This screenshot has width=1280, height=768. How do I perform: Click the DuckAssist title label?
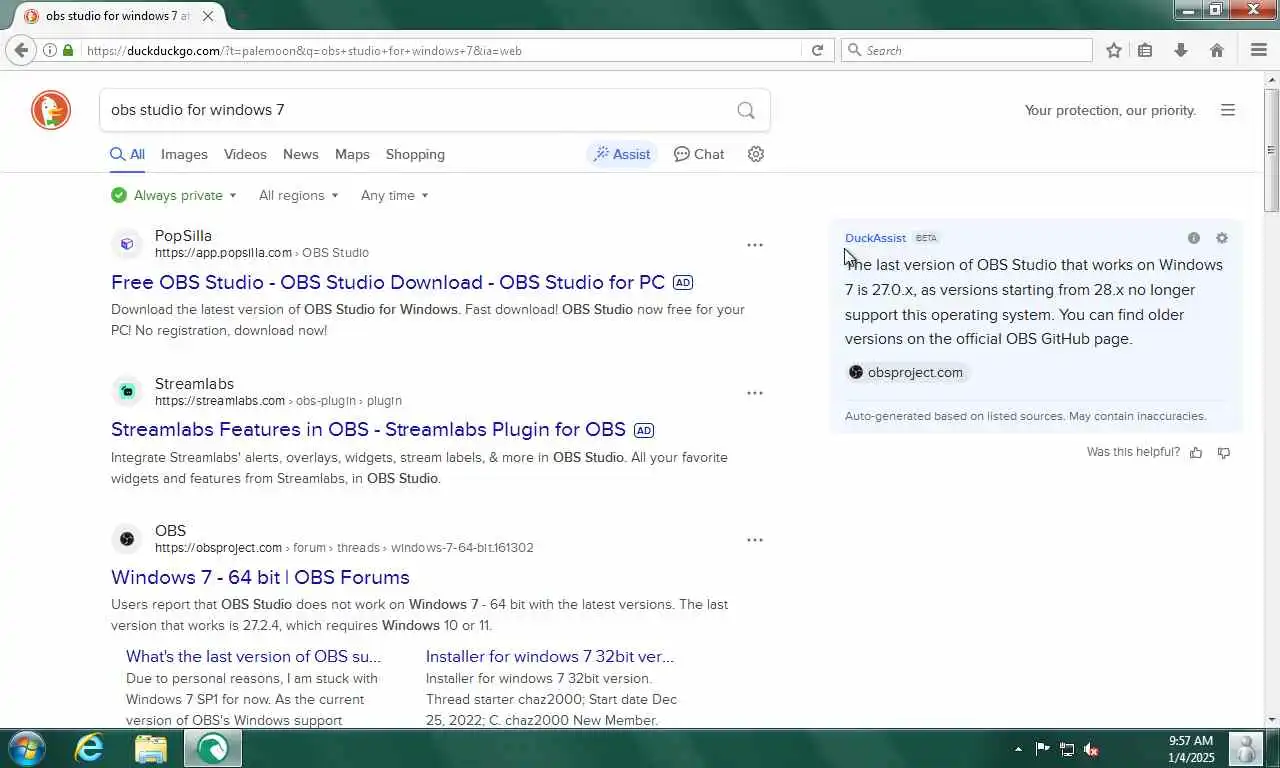pos(875,238)
